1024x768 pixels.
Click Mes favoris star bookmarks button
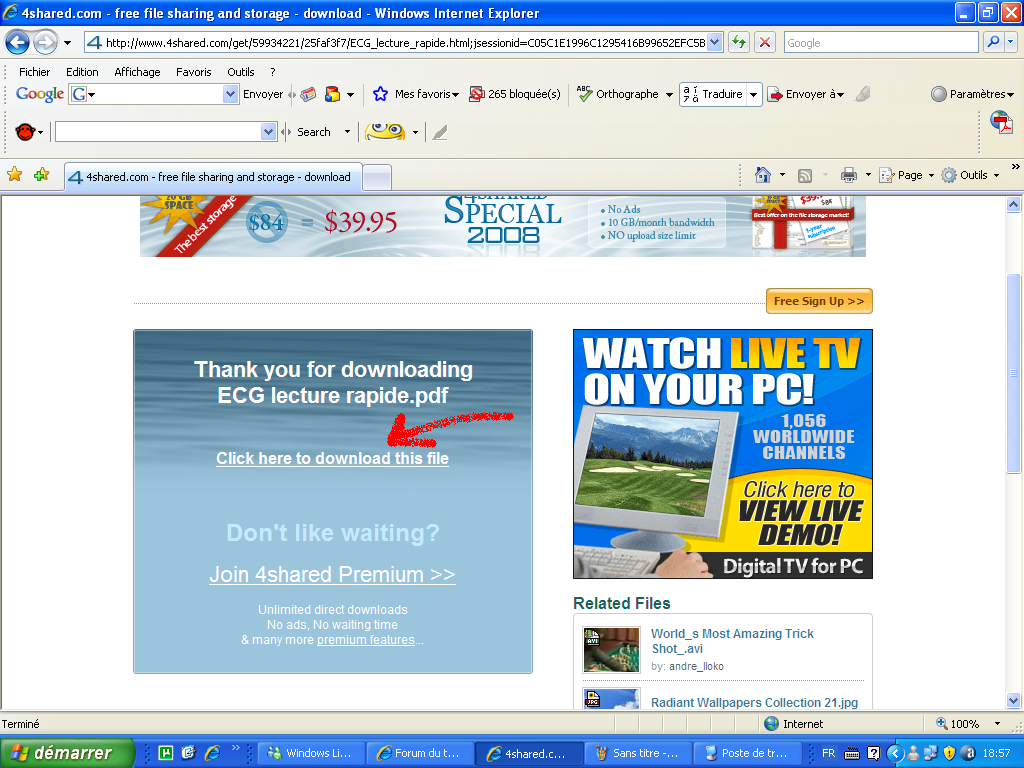416,94
